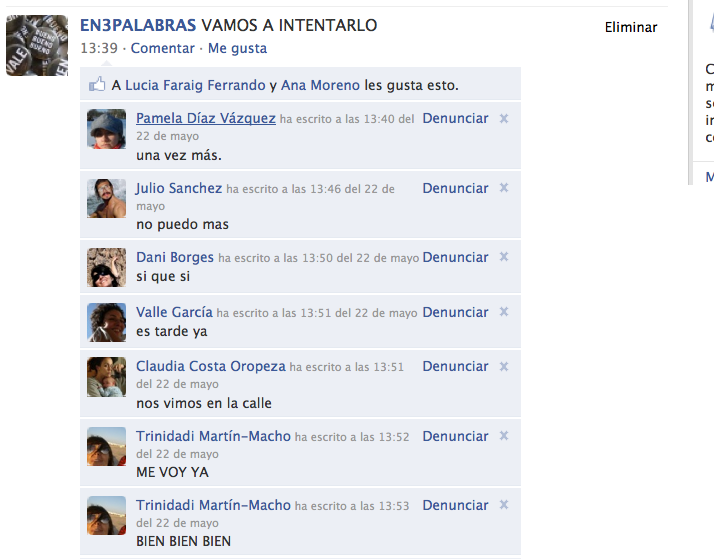Click the thumbs-up like icon
The height and width of the screenshot is (559, 714).
97,84
